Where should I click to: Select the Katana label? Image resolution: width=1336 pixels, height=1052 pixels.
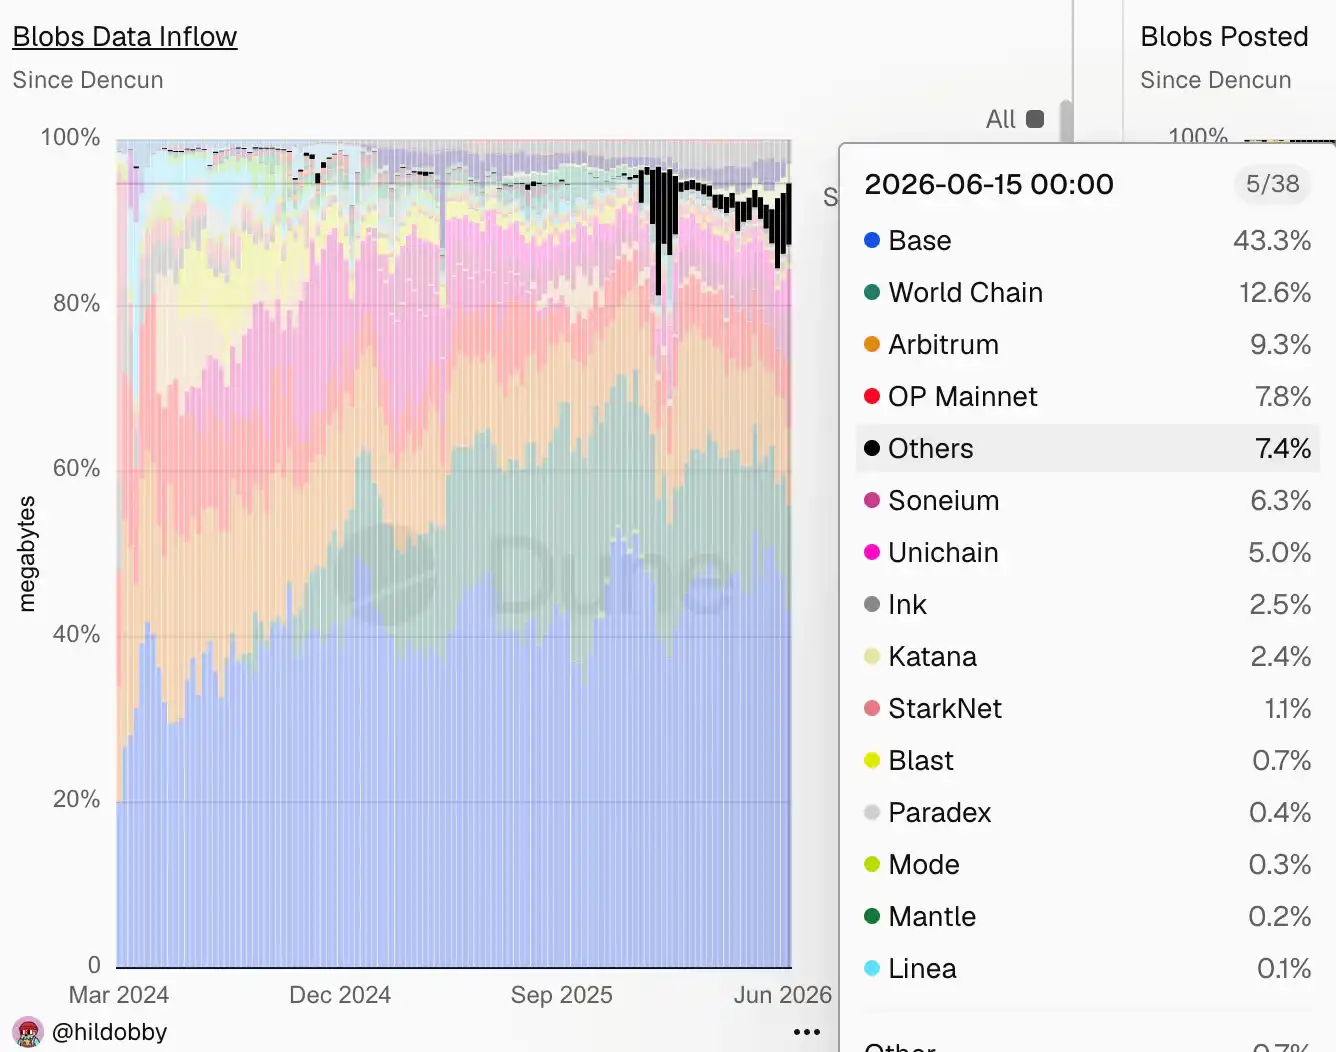tap(933, 656)
